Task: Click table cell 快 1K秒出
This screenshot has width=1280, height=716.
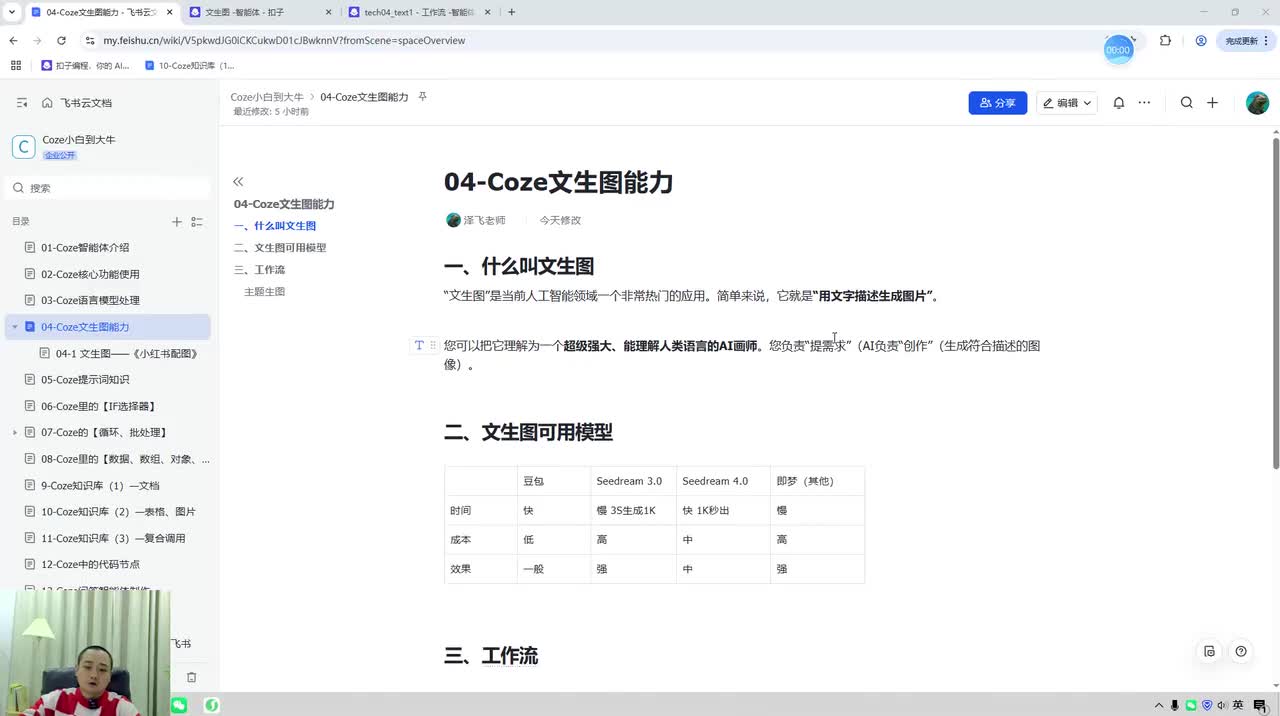Action: 722,510
